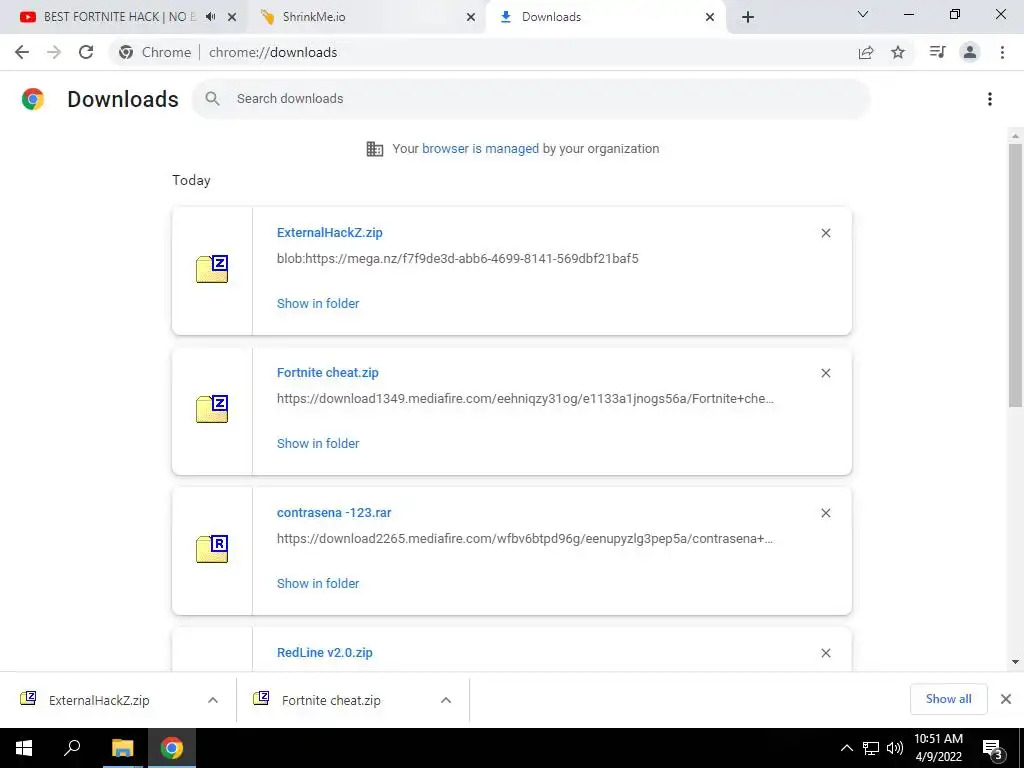Click the forward navigation arrow
Screen dimensions: 1024x768
pyautogui.click(x=54, y=52)
